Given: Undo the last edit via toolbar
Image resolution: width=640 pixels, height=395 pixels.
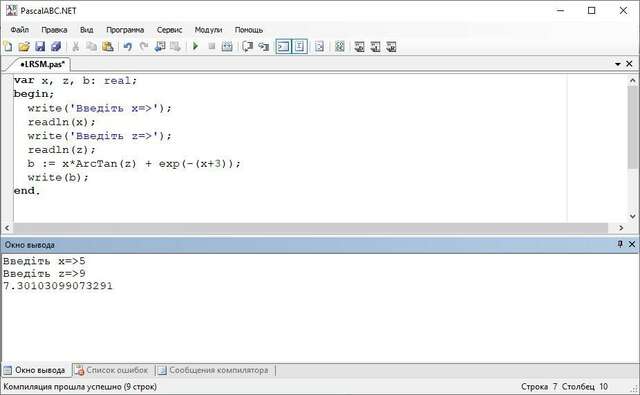Looking at the screenshot, I should click(128, 47).
